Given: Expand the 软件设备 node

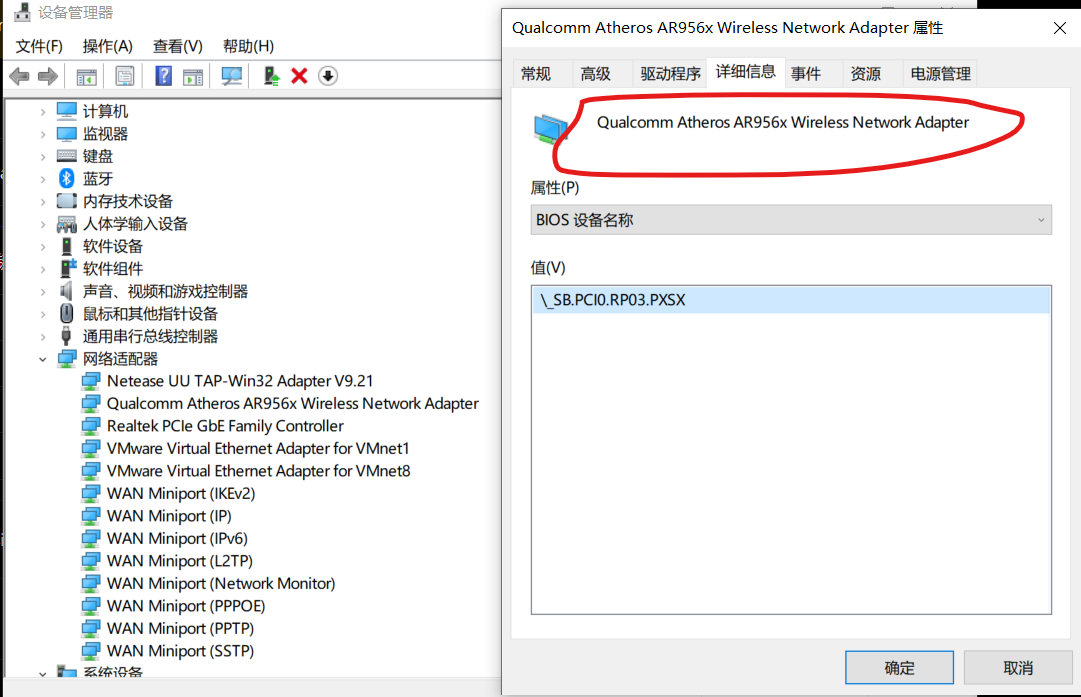Looking at the screenshot, I should click(43, 246).
